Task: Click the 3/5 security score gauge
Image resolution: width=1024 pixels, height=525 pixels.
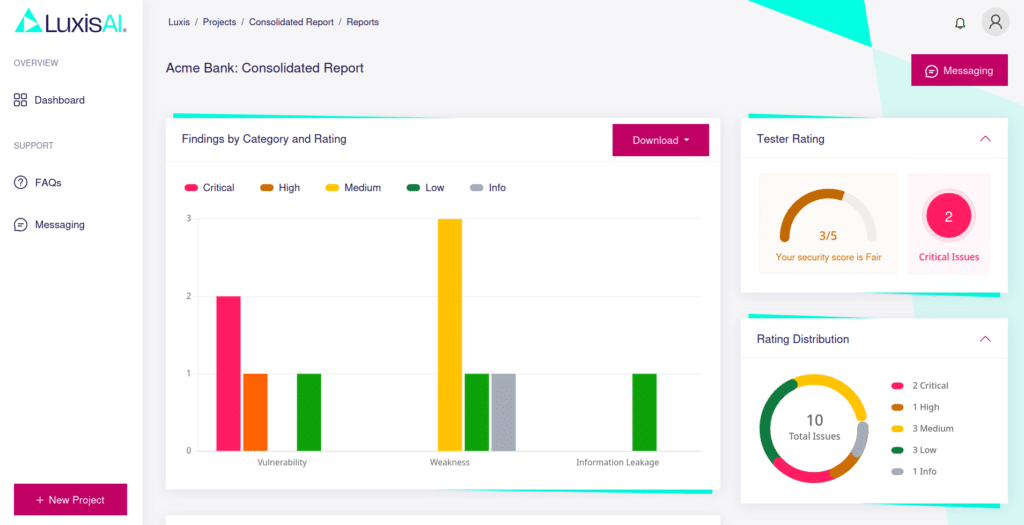Action: tap(828, 222)
